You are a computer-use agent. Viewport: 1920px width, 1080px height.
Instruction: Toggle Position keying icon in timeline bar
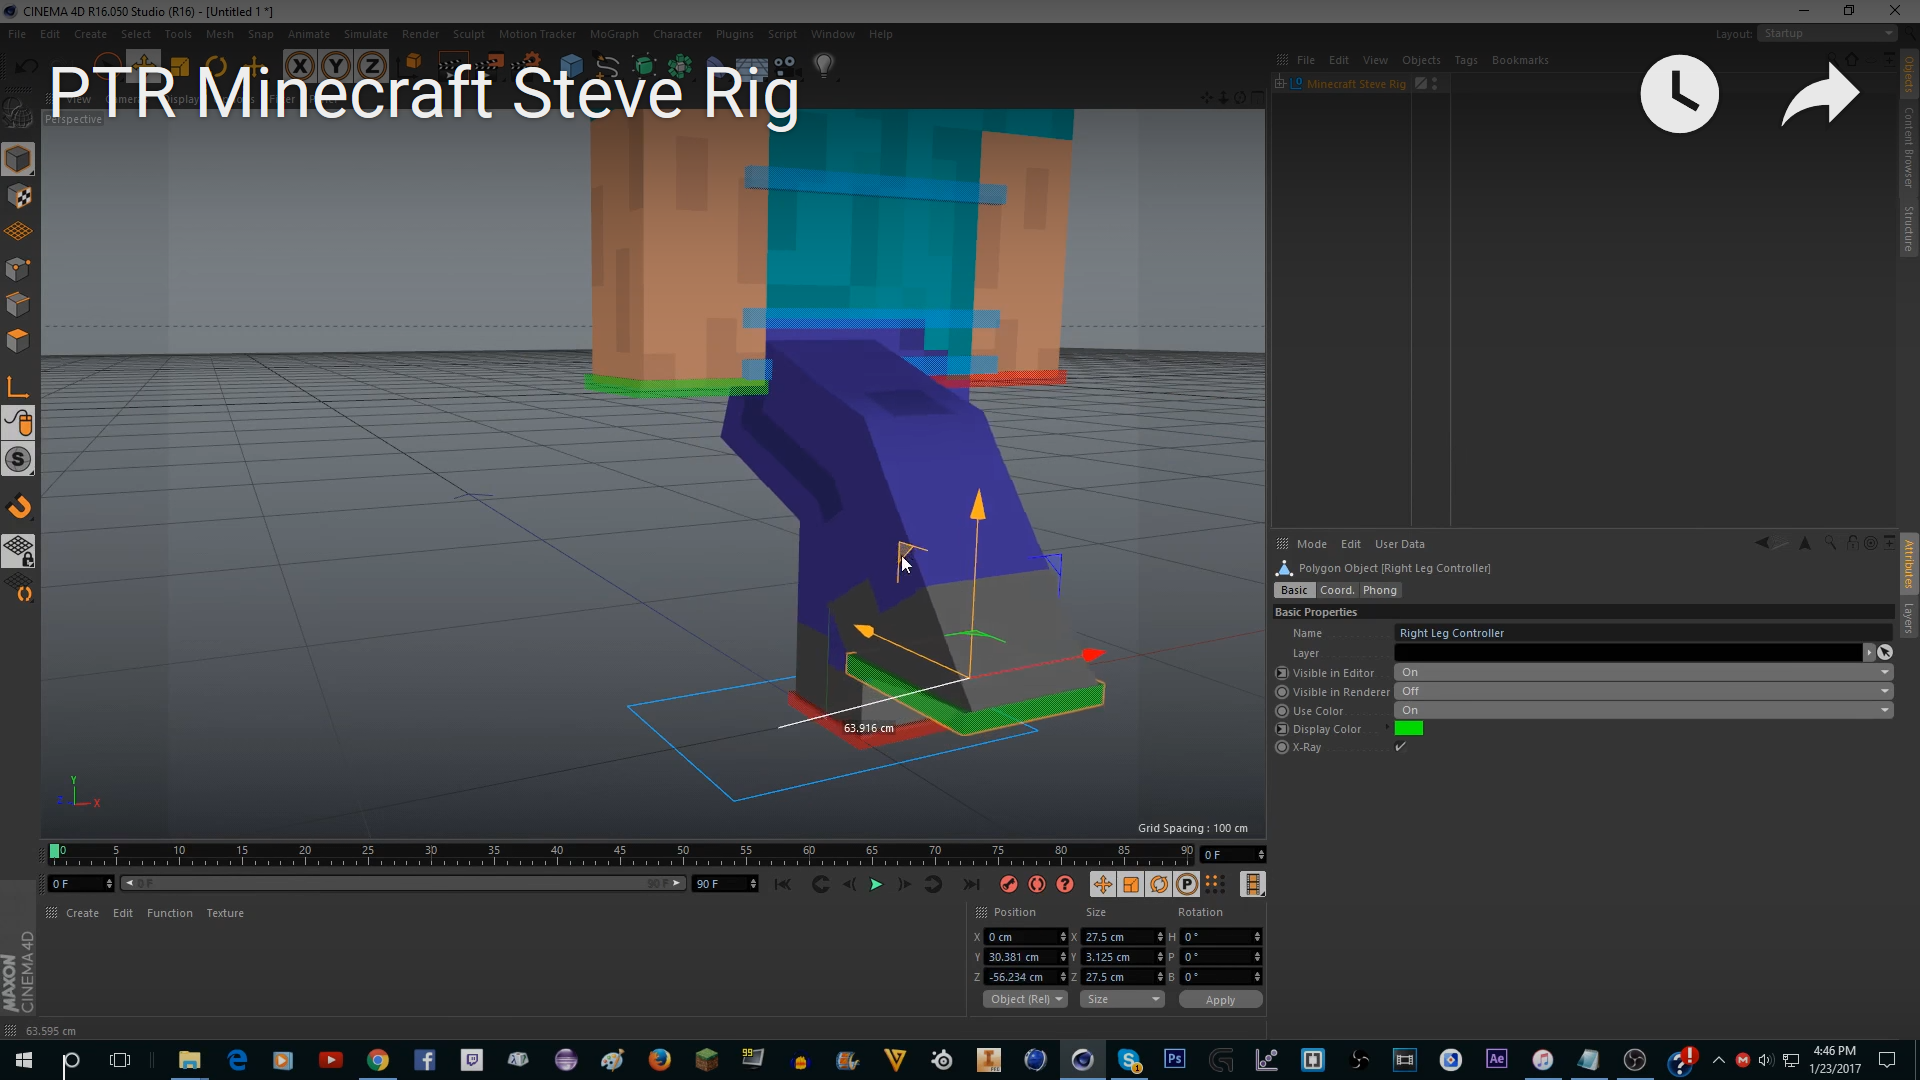[1102, 884]
